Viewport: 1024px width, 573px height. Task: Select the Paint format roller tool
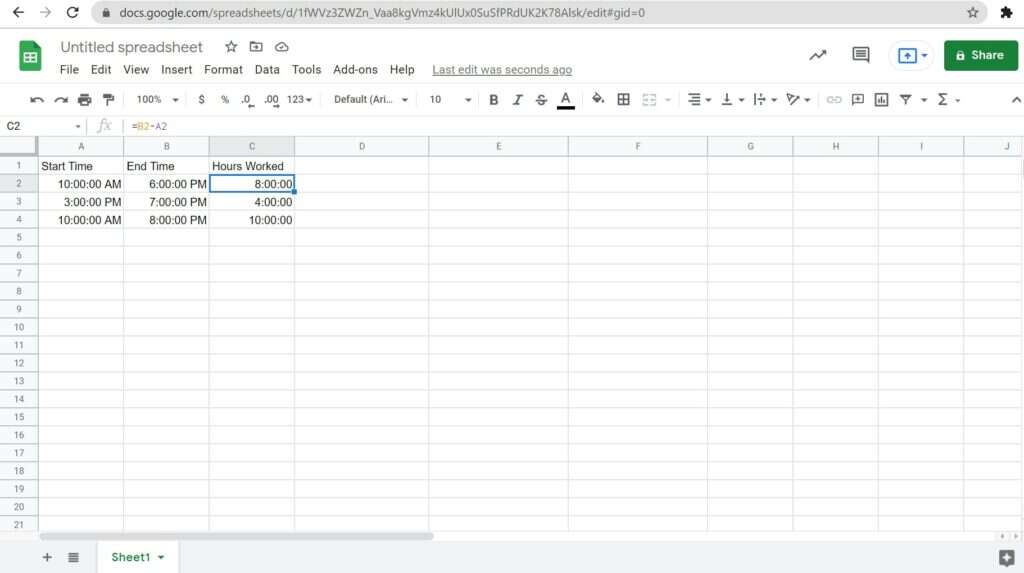[x=108, y=100]
